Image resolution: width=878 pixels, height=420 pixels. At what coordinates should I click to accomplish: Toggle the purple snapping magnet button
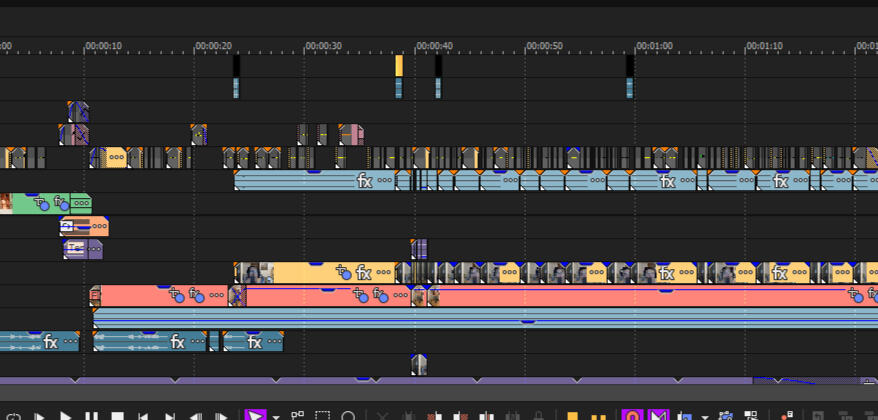[x=631, y=416]
